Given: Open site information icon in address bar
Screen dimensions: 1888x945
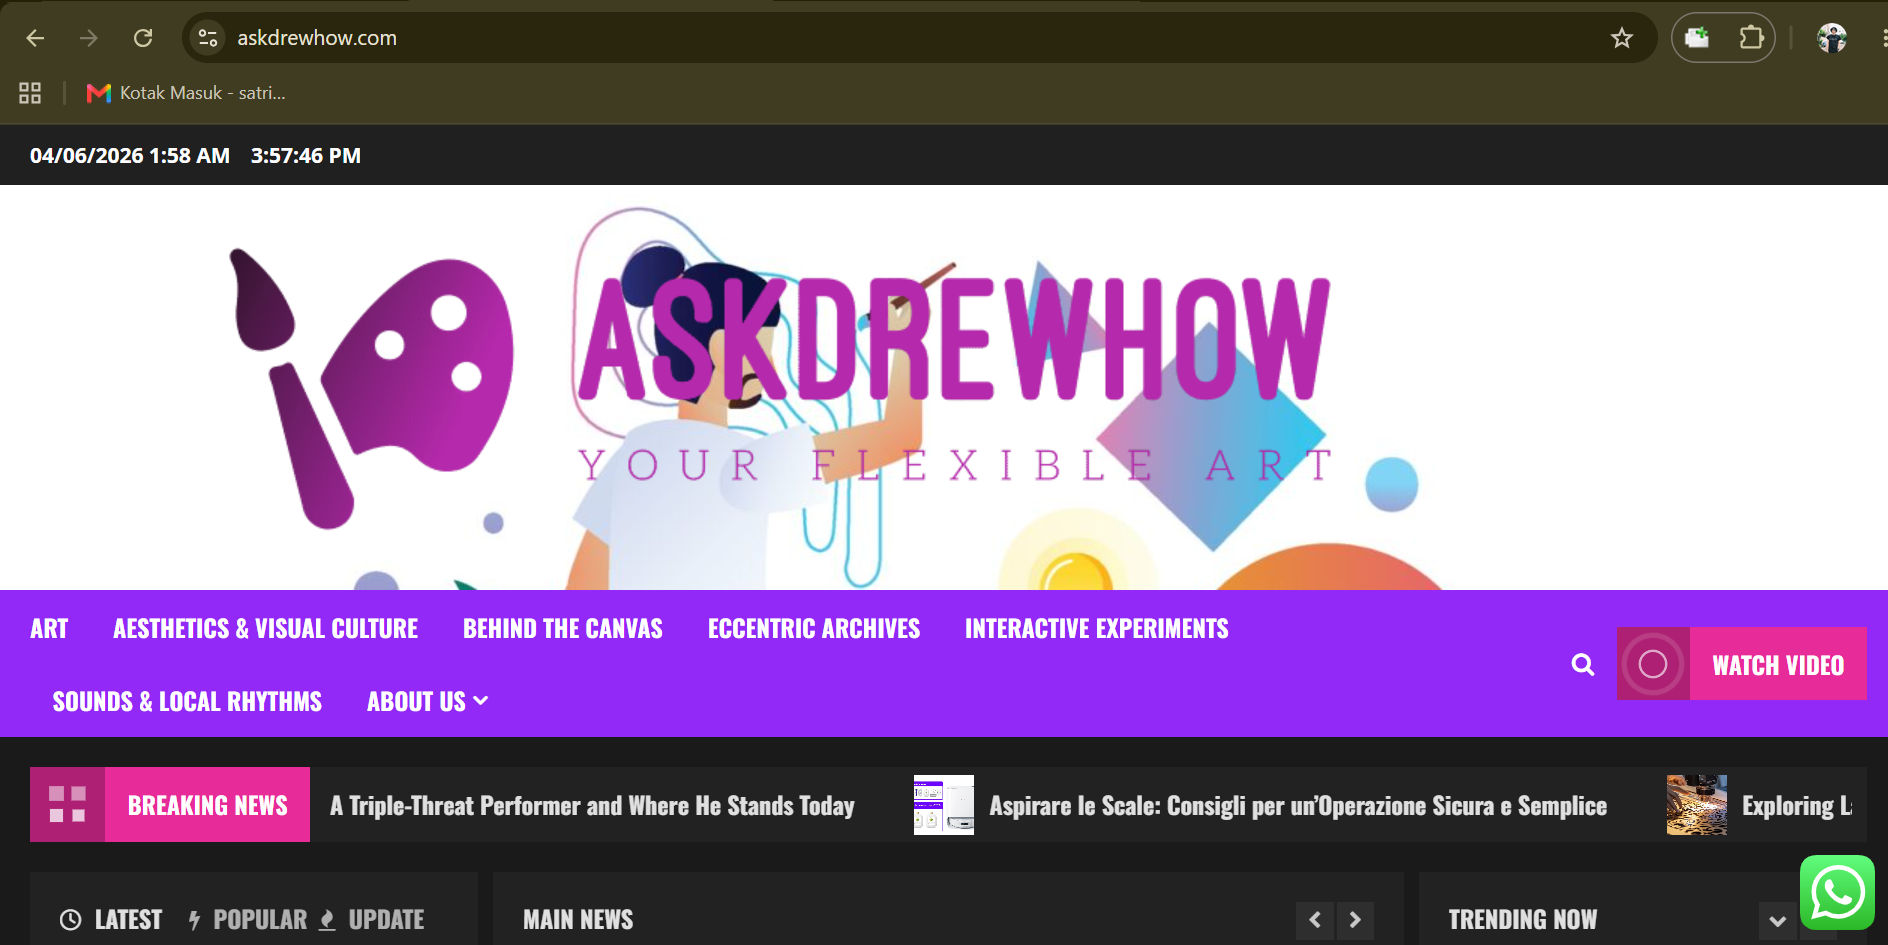Looking at the screenshot, I should pyautogui.click(x=208, y=38).
